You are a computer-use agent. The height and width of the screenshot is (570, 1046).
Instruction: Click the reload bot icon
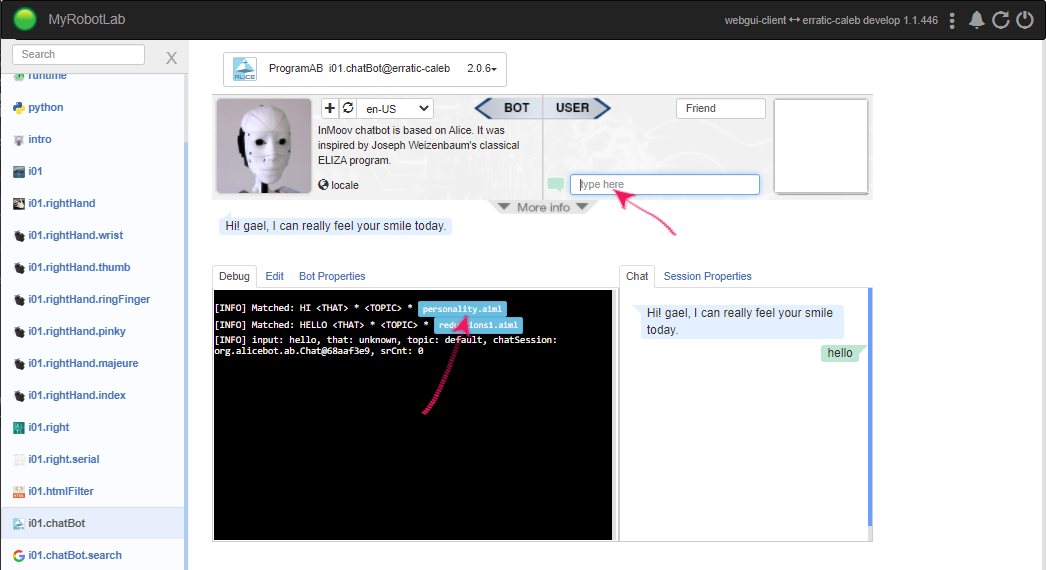pyautogui.click(x=348, y=108)
